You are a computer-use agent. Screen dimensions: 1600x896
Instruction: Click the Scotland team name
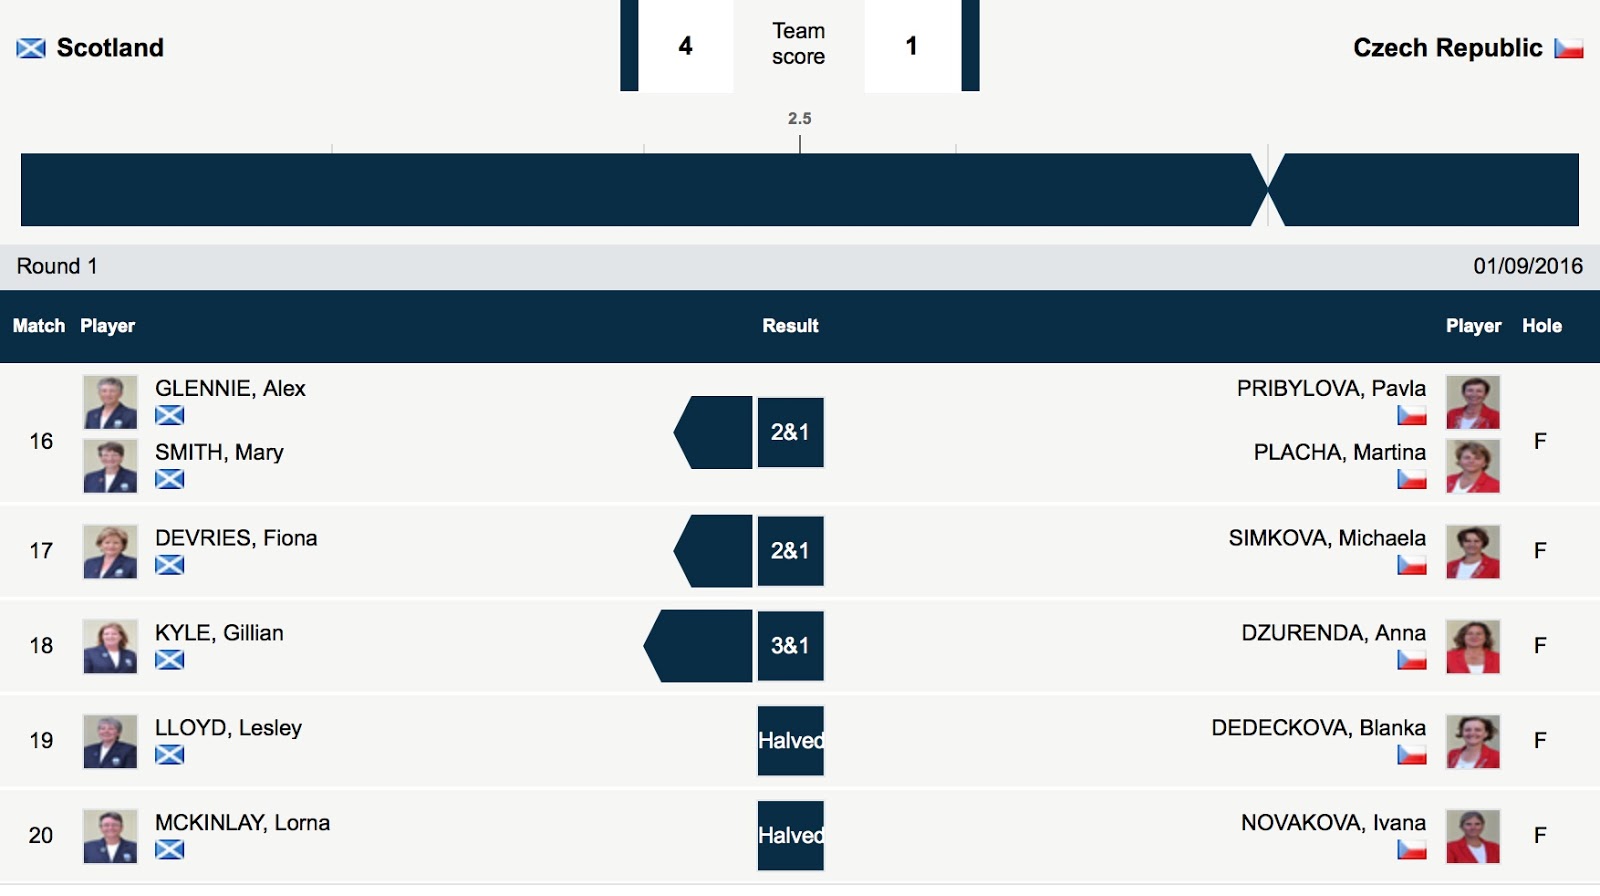coord(110,48)
